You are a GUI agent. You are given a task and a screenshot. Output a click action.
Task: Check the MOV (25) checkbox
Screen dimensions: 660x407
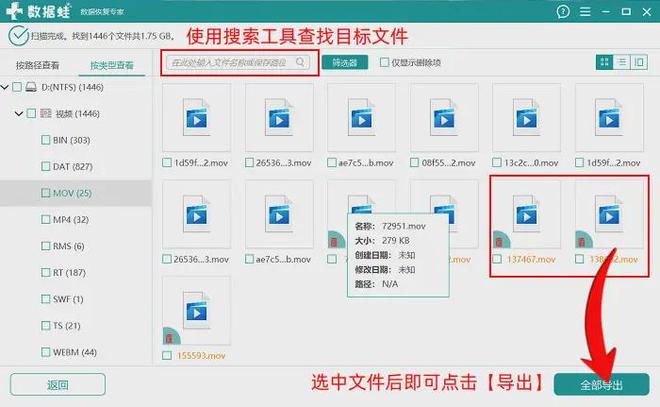(45, 193)
